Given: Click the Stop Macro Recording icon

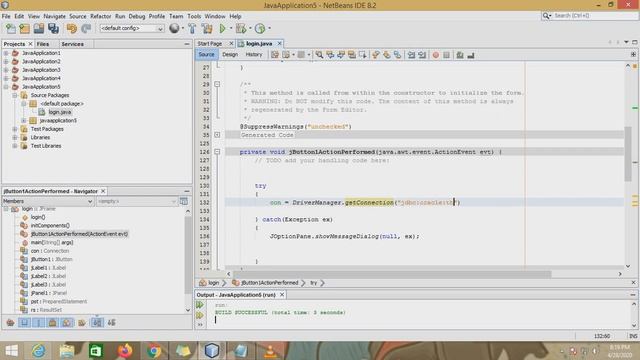Looking at the screenshot, I should [447, 55].
